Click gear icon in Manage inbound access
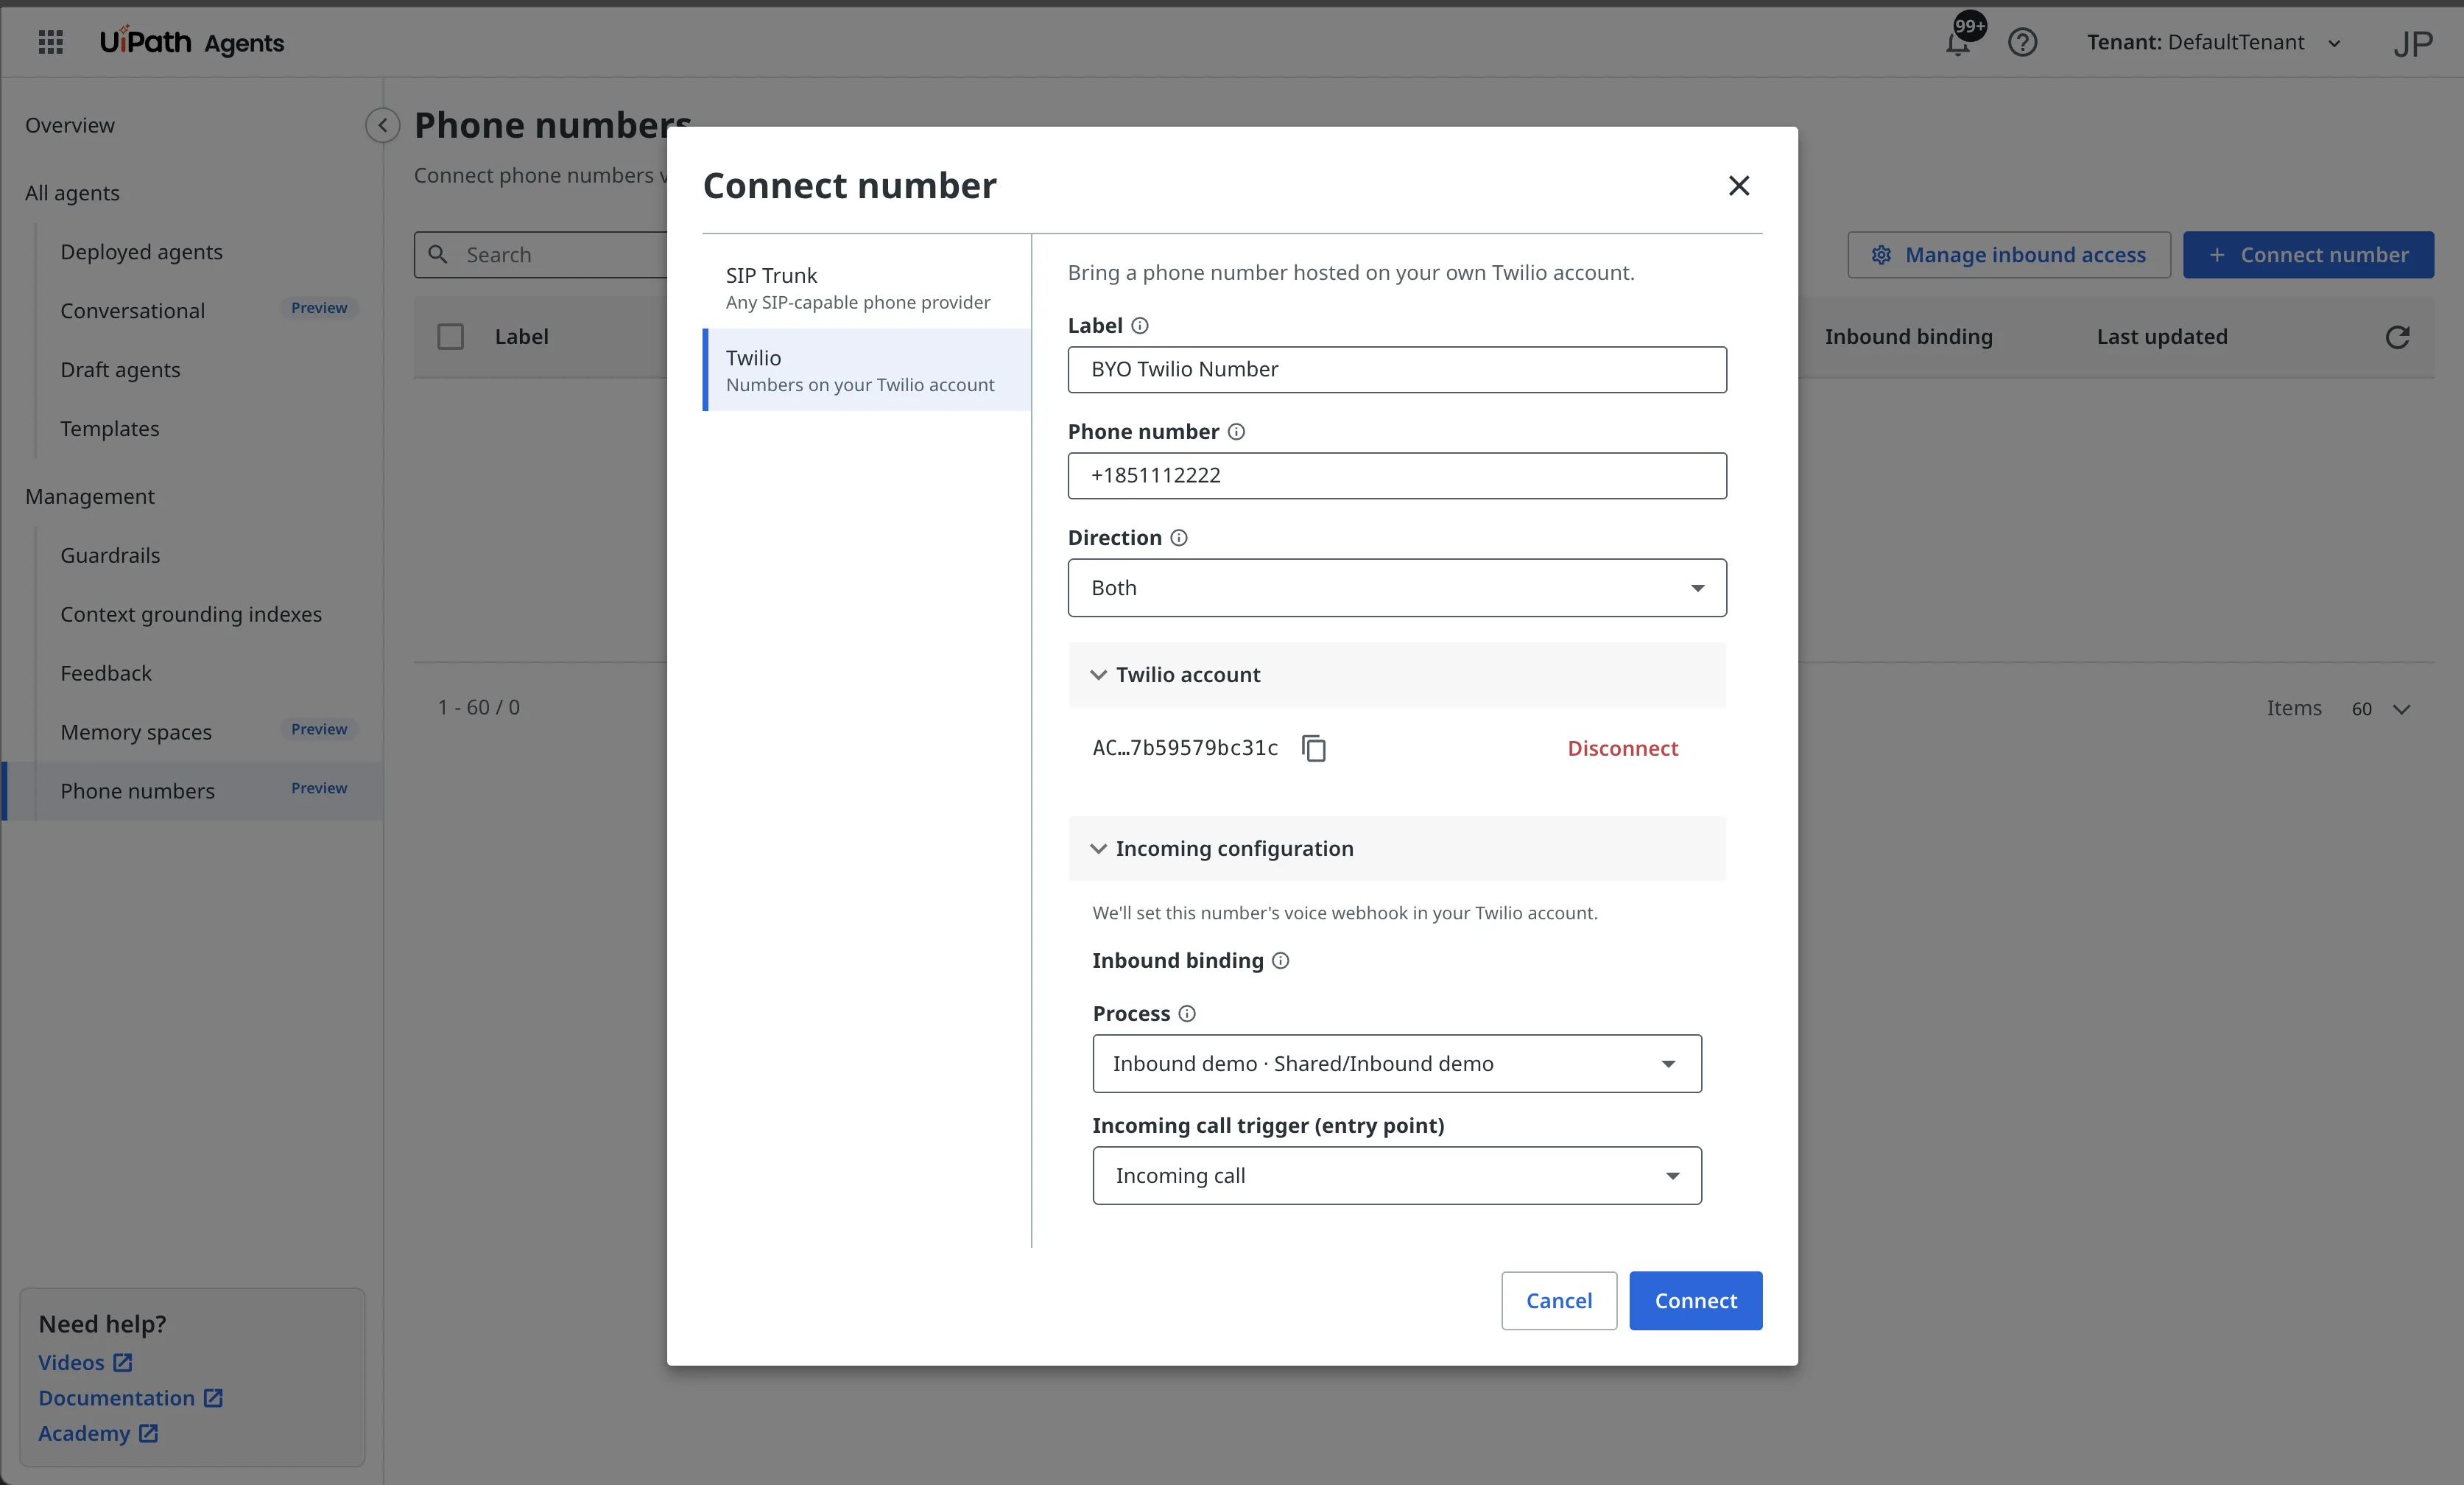 (x=1881, y=255)
